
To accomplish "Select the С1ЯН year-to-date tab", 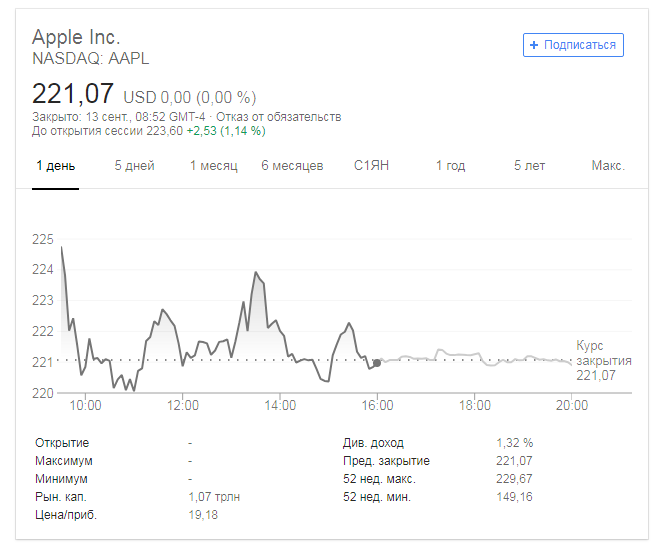I will (371, 165).
